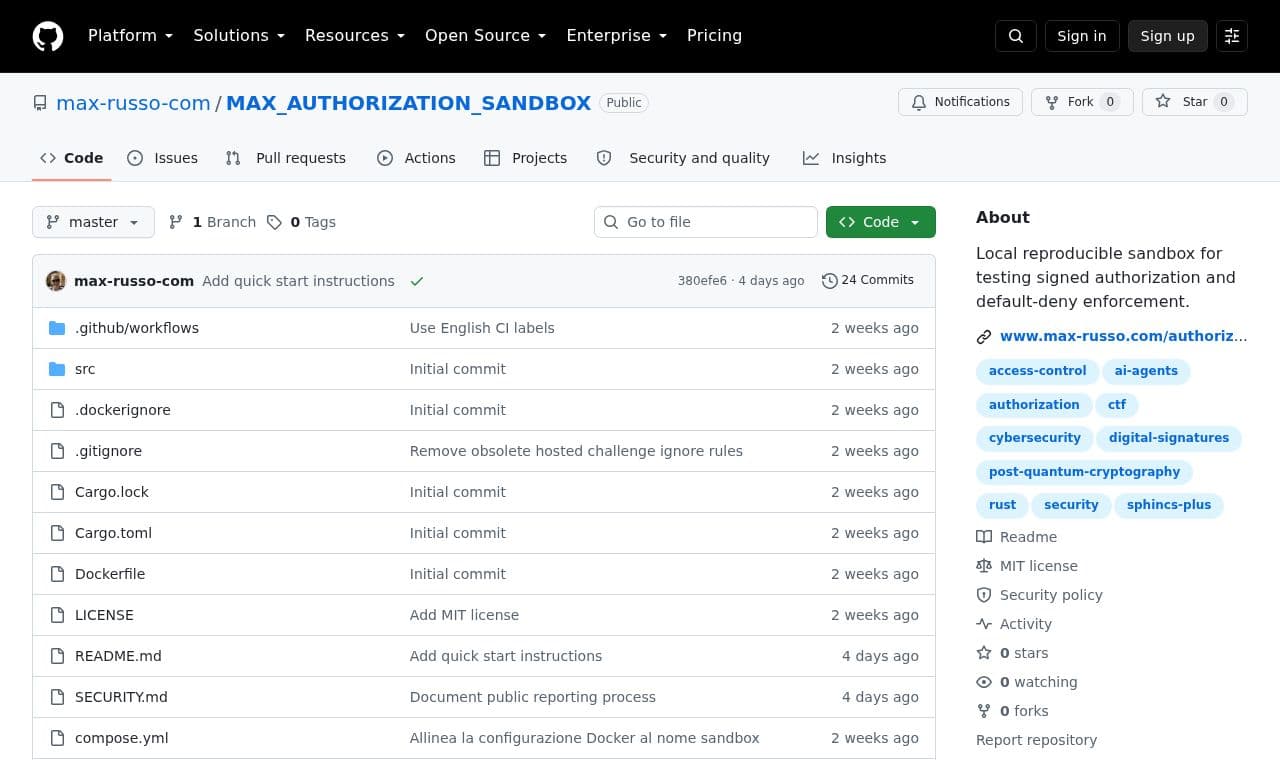
Task: Expand the Open Source menu
Action: 486,36
